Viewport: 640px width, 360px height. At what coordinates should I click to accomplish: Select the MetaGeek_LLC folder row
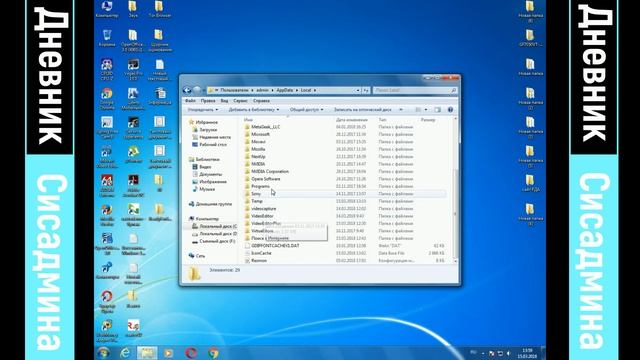(345, 127)
